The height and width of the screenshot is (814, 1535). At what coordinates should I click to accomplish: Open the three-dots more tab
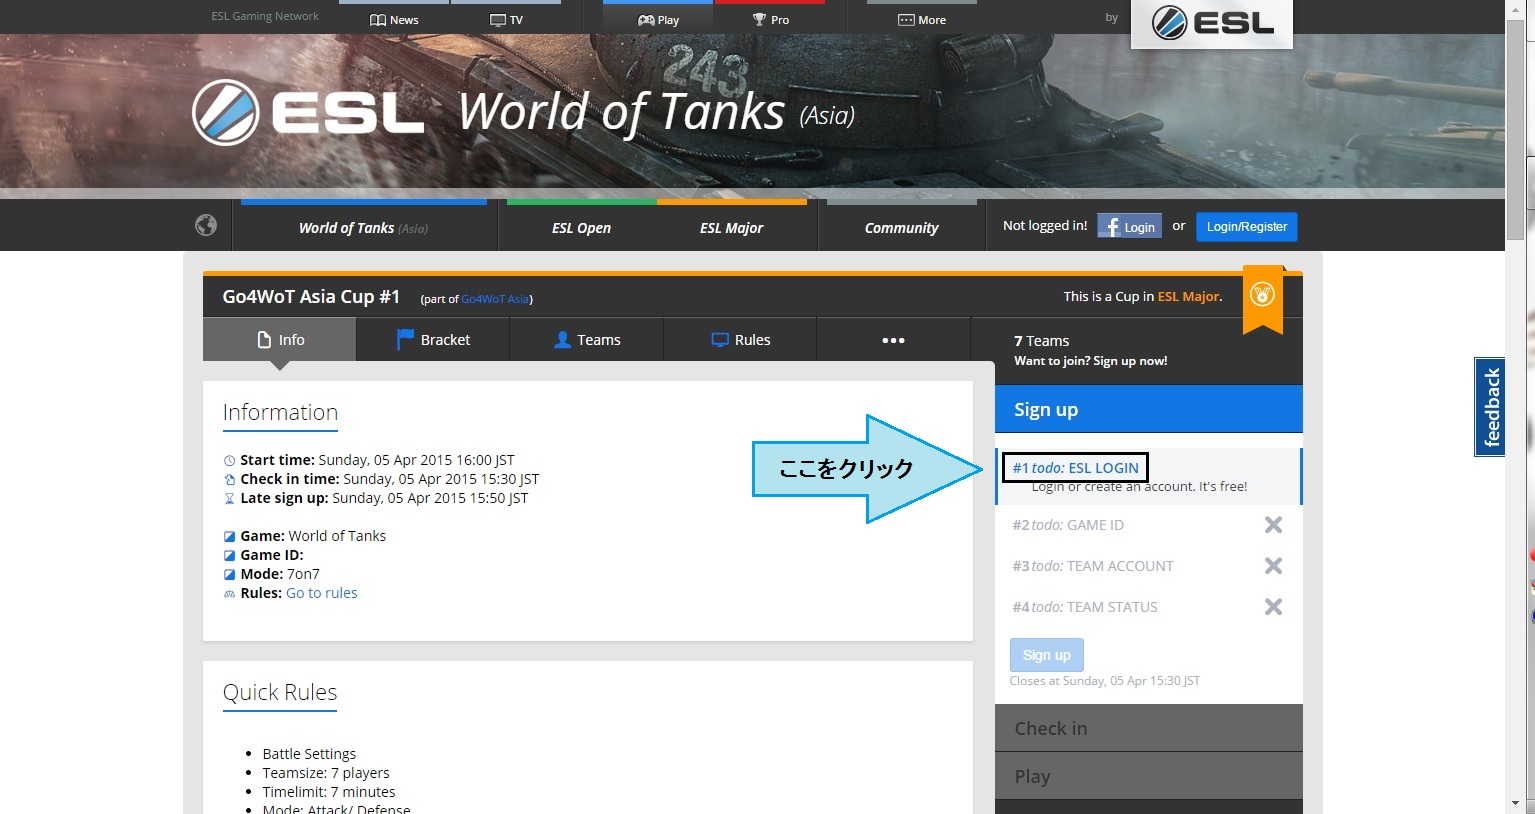click(893, 340)
